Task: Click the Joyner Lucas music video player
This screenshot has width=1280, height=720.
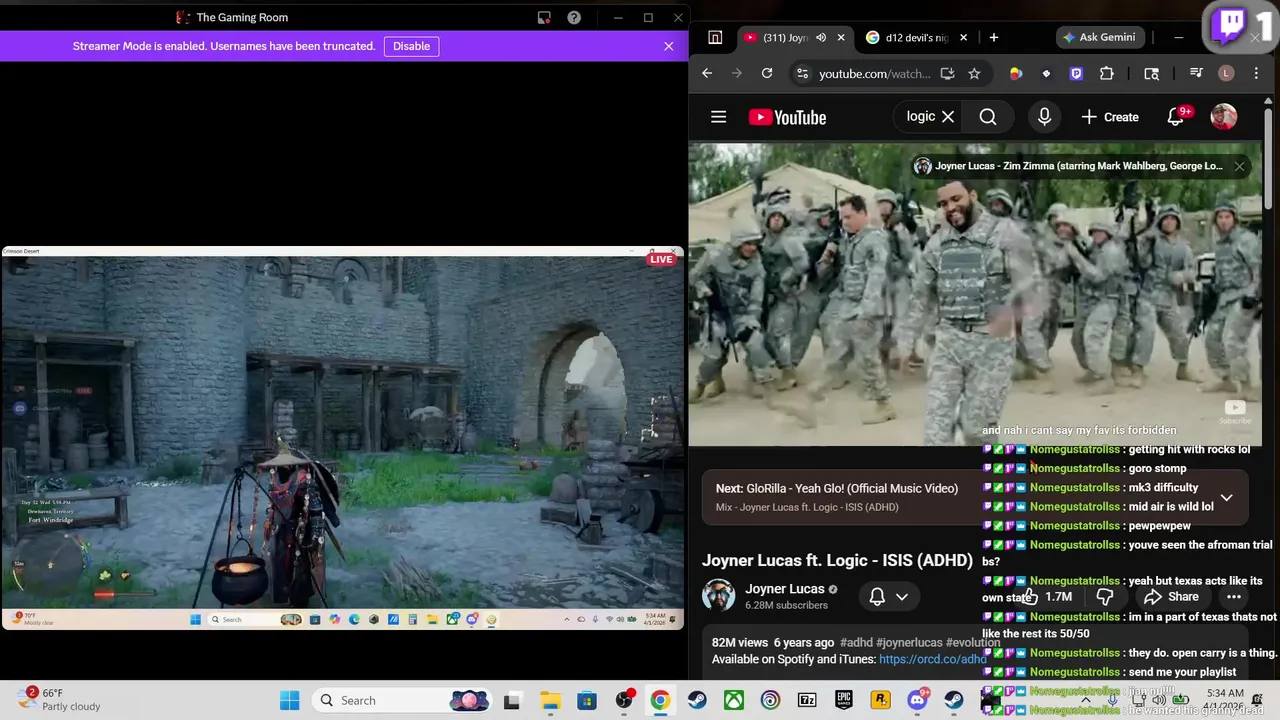Action: point(975,294)
